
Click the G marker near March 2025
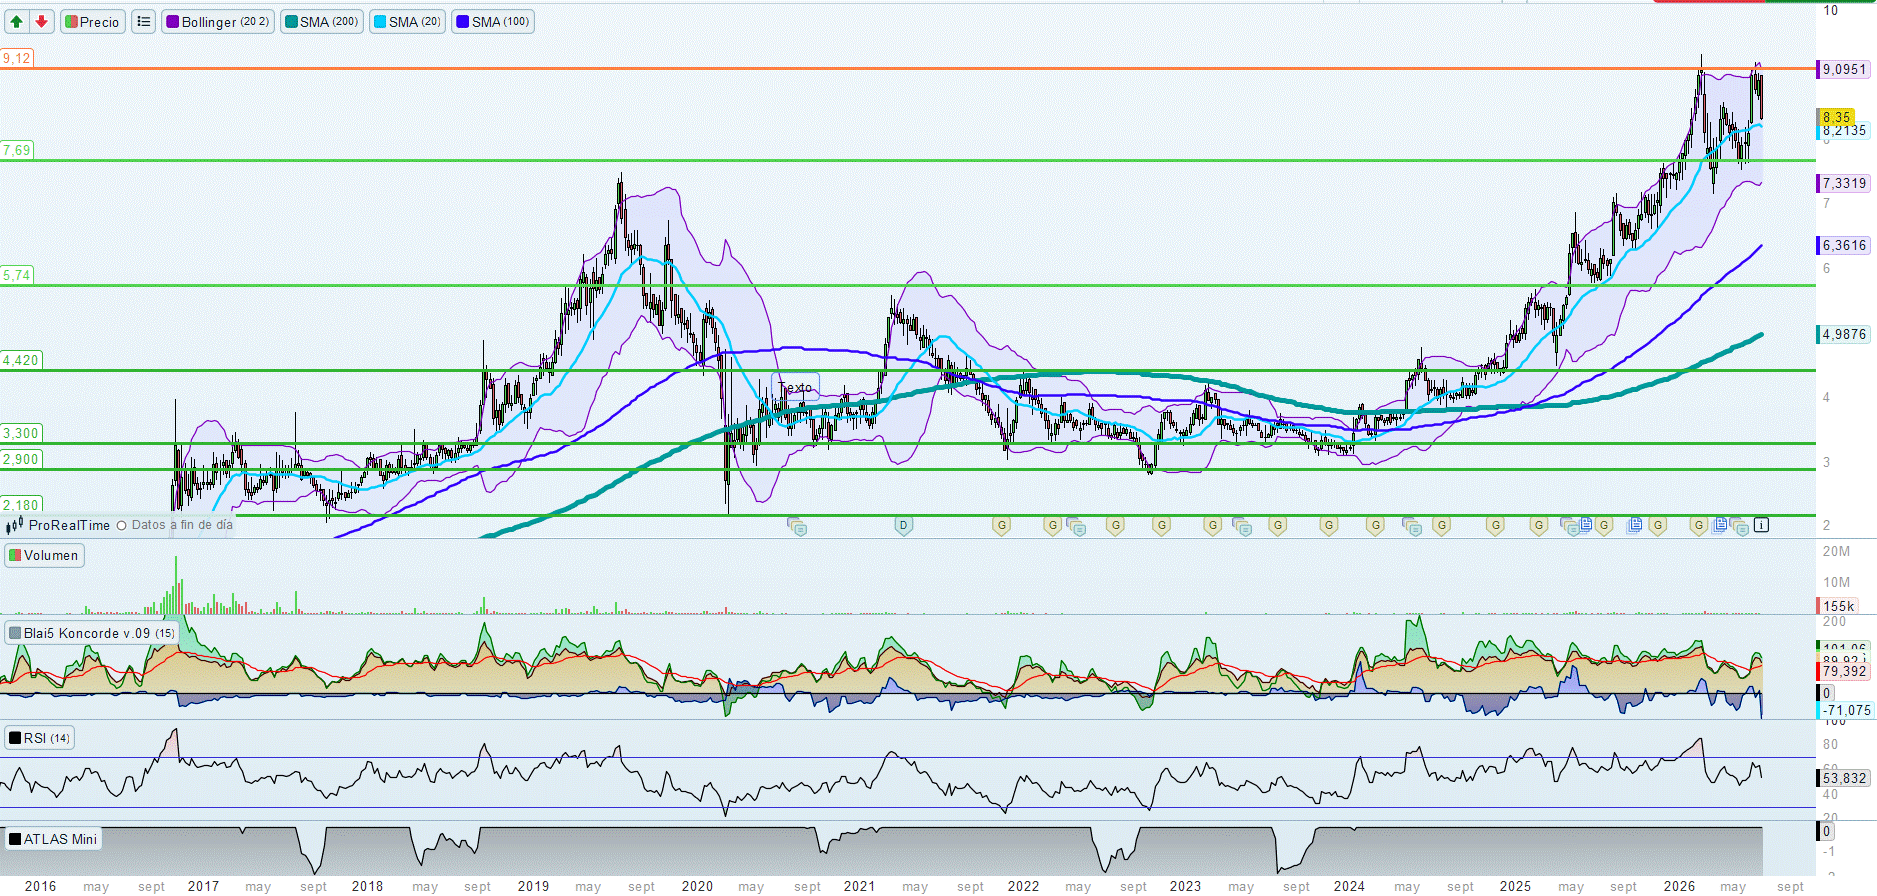(x=1539, y=525)
